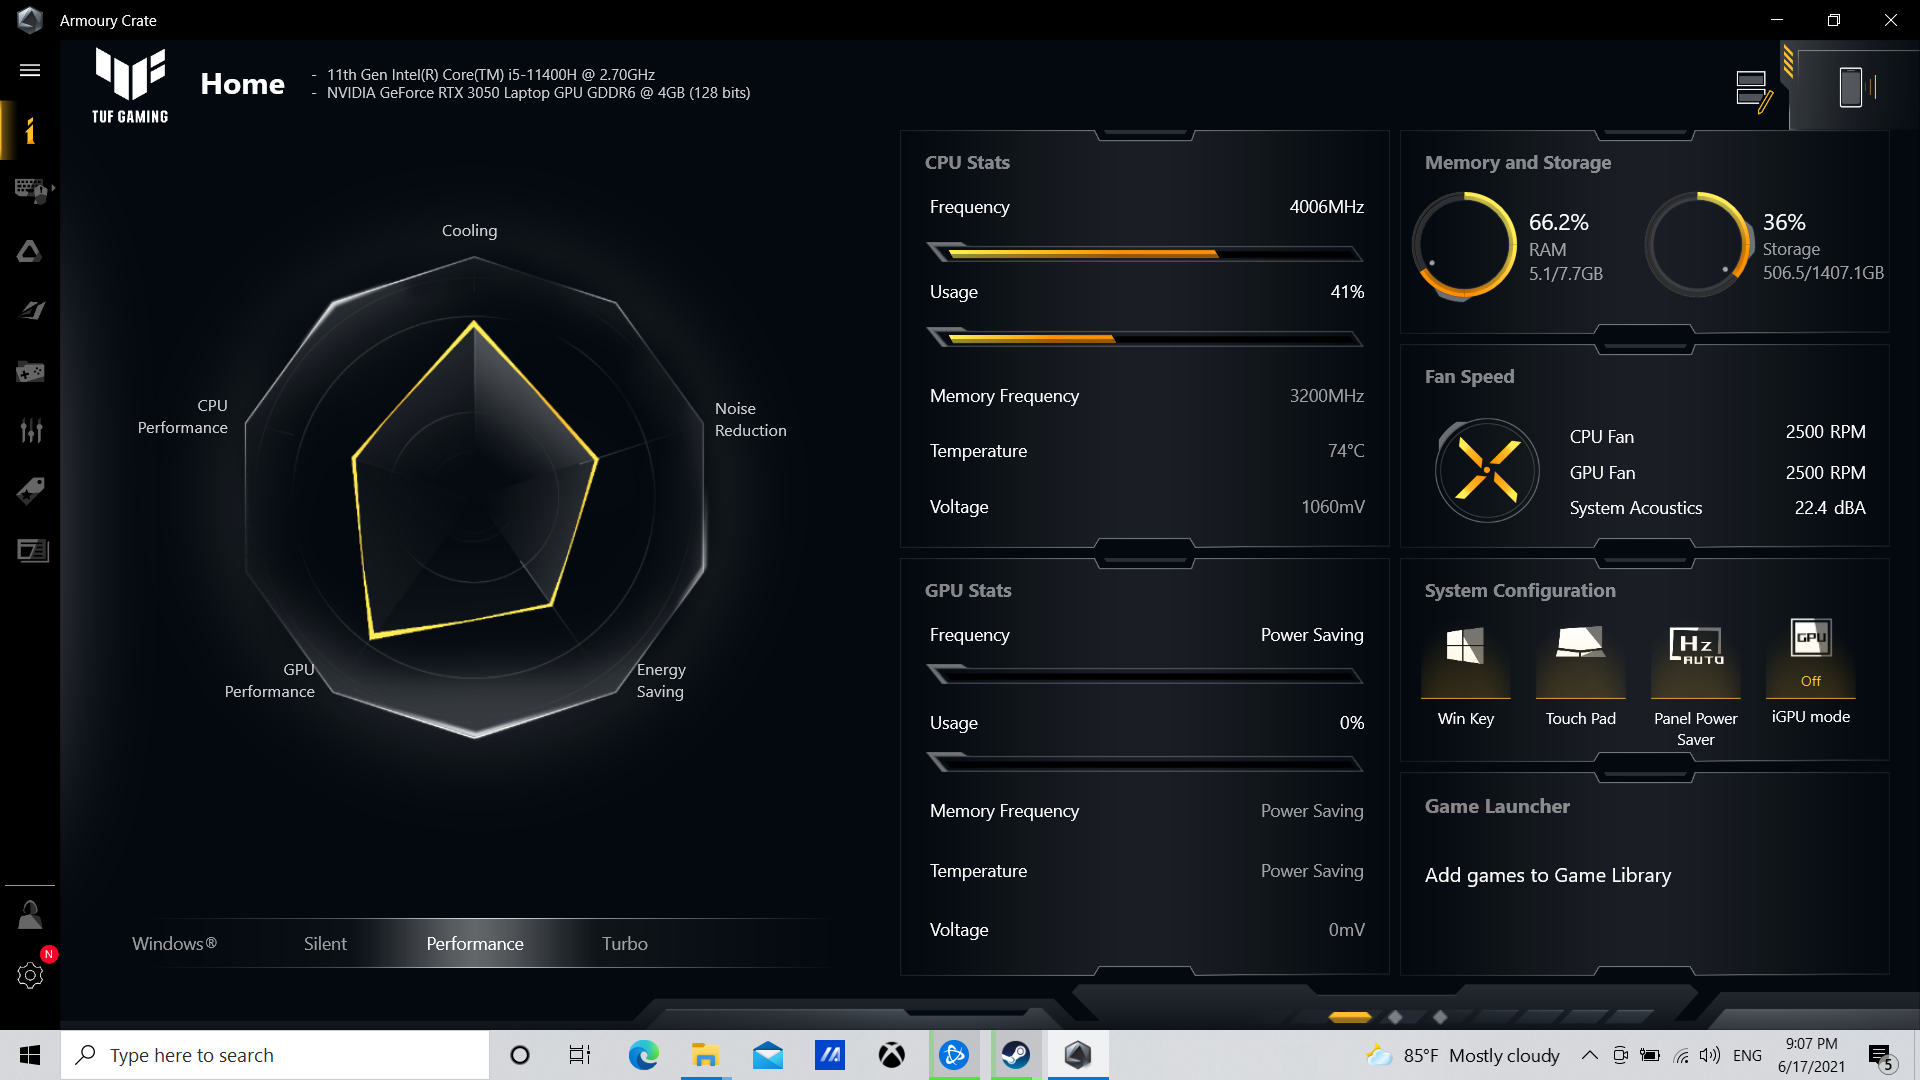Click the 4006MHz CPU frequency value
This screenshot has width=1920, height=1080.
(1326, 207)
